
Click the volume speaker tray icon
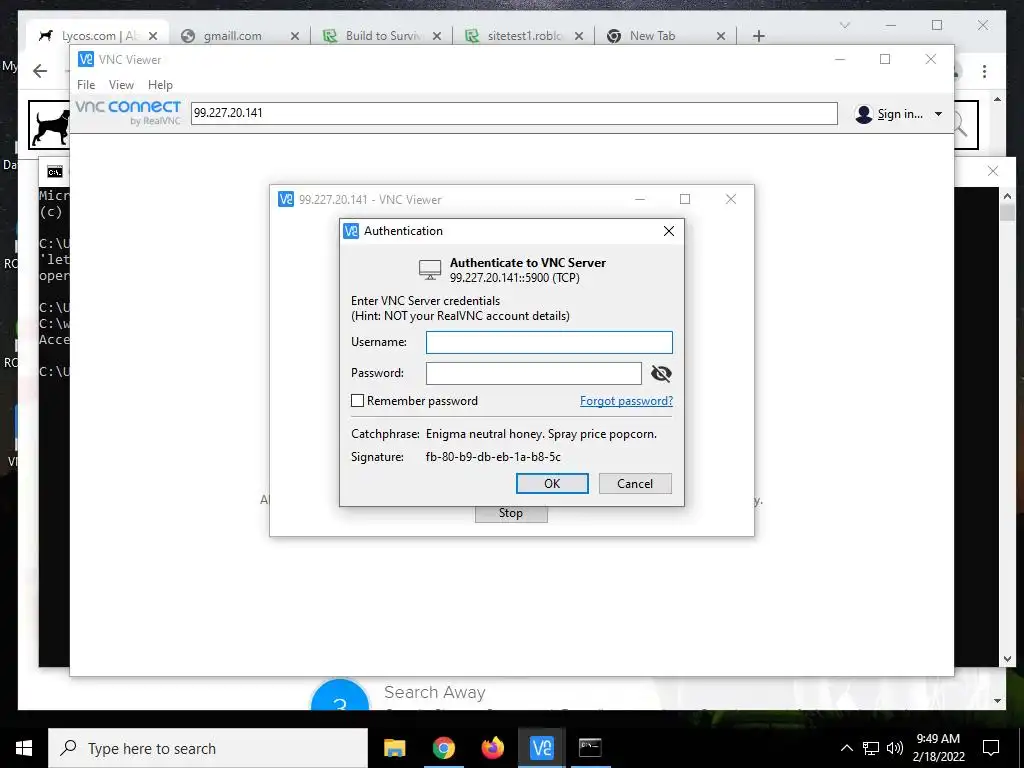point(895,748)
